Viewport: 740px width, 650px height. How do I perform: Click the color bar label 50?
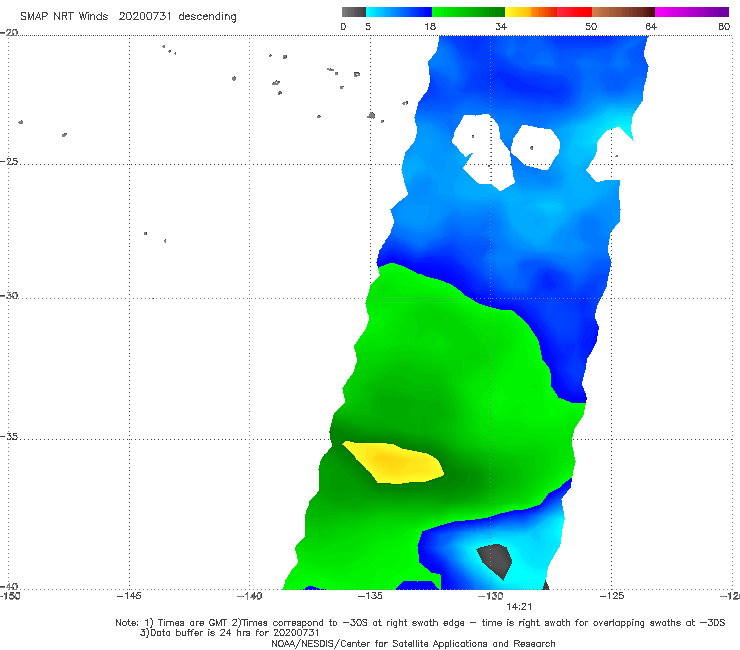(x=591, y=27)
